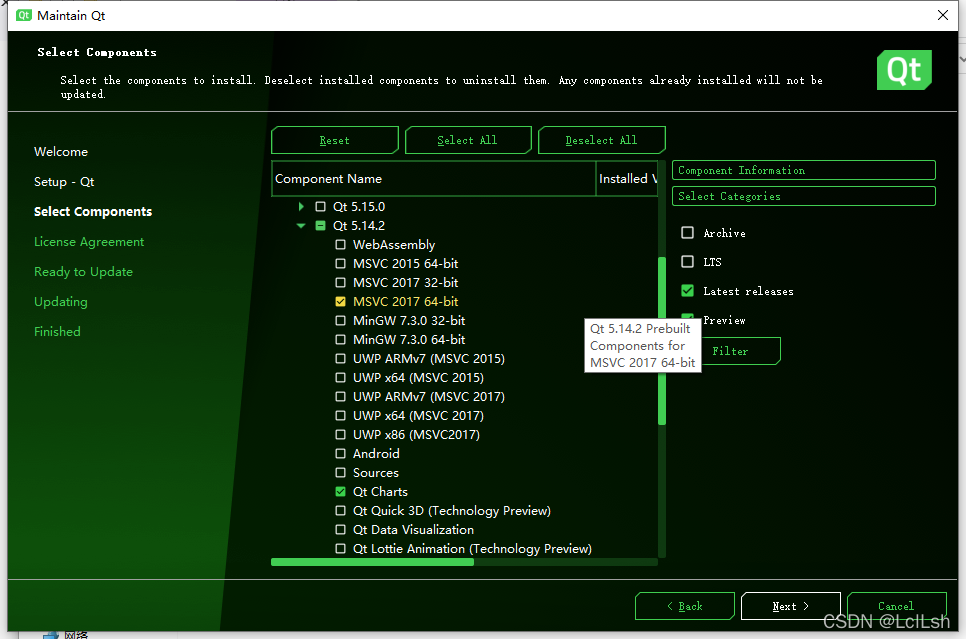Viewport: 966px width, 639px height.
Task: Enable the LTS category filter
Action: pyautogui.click(x=688, y=261)
